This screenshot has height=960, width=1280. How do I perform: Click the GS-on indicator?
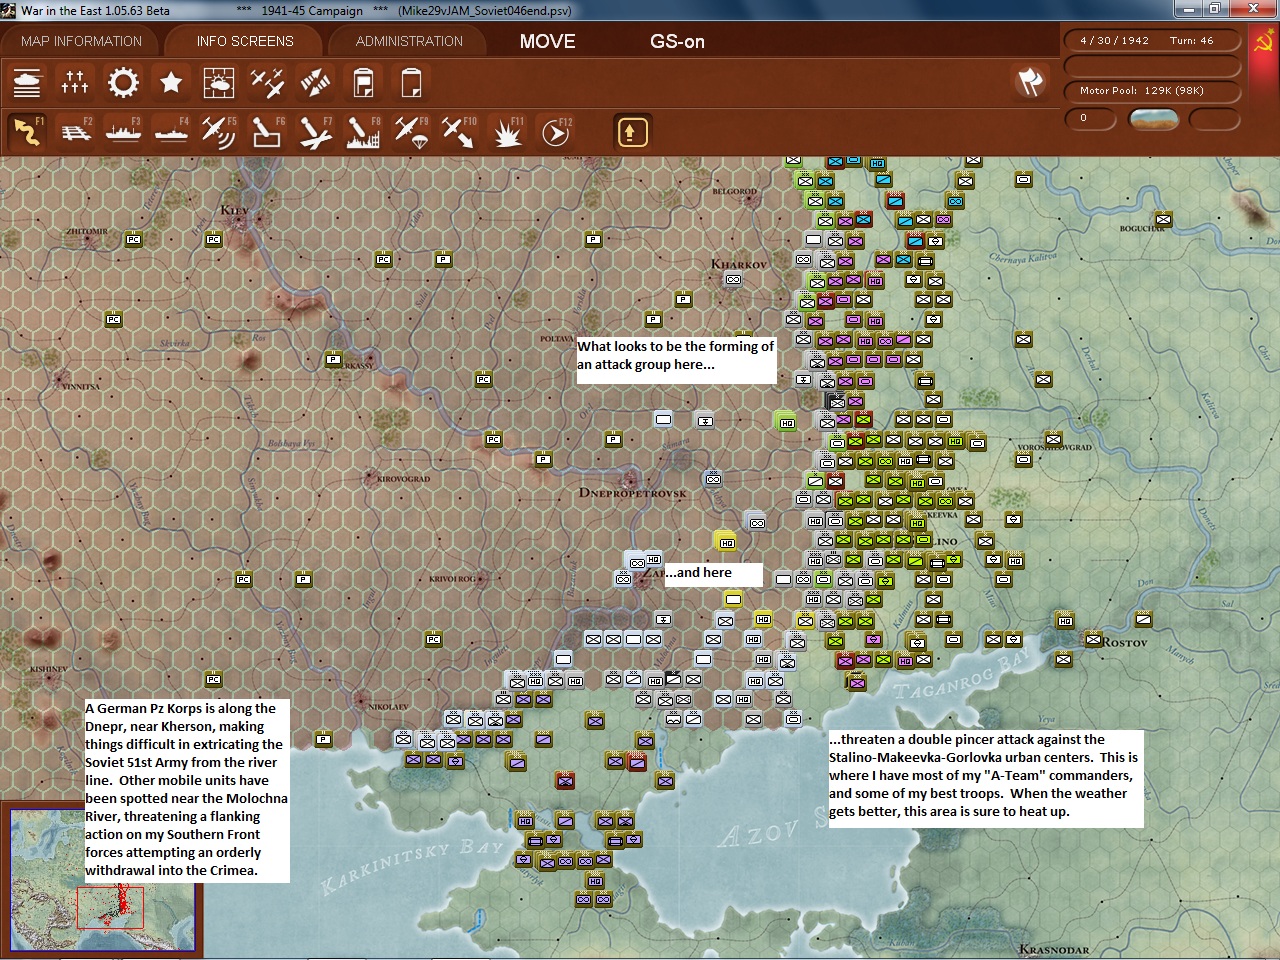point(677,41)
